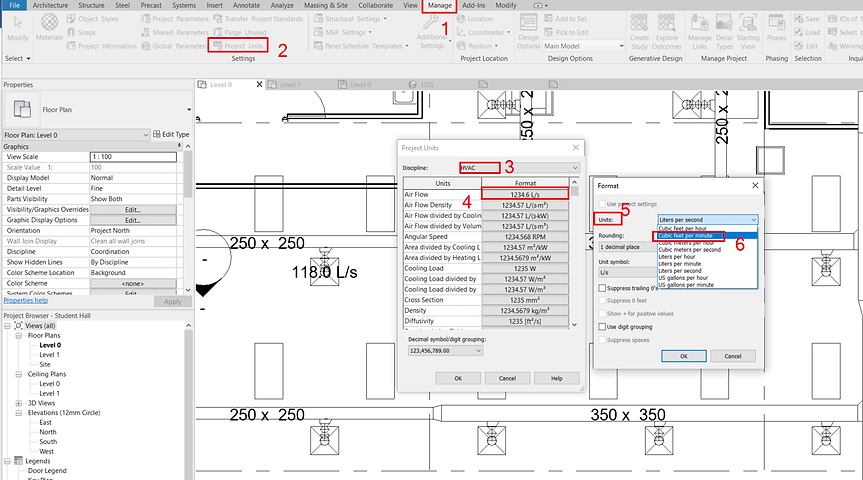Open Project Information
Viewport: 863px width, 480px height.
(101, 46)
